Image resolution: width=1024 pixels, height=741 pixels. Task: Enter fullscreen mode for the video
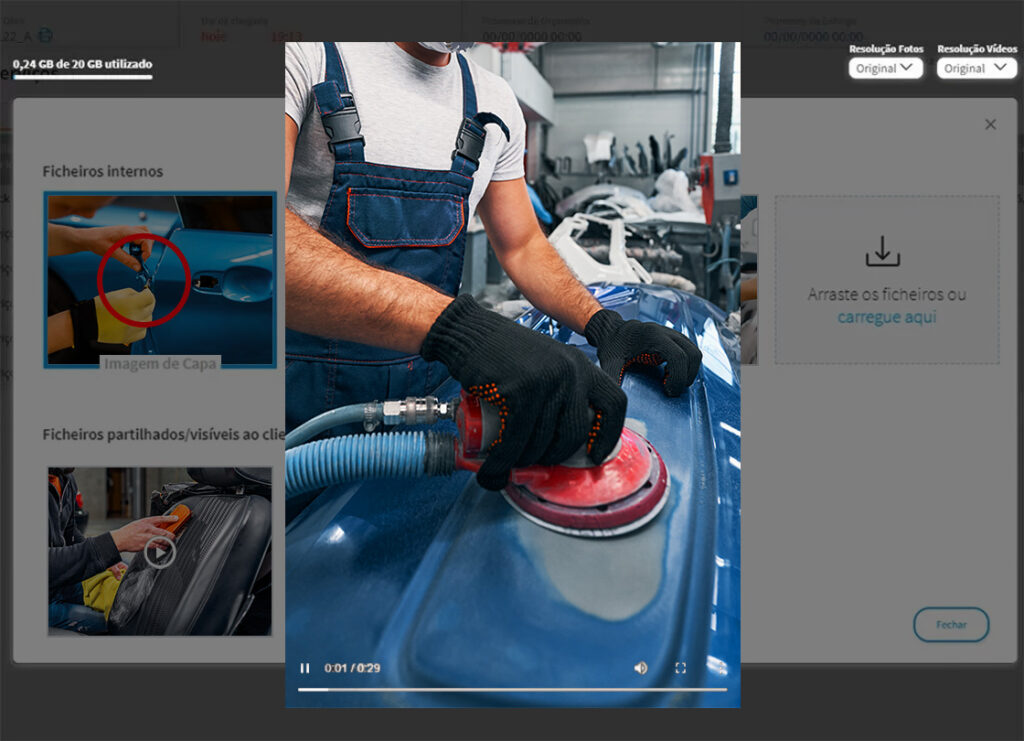click(x=680, y=668)
